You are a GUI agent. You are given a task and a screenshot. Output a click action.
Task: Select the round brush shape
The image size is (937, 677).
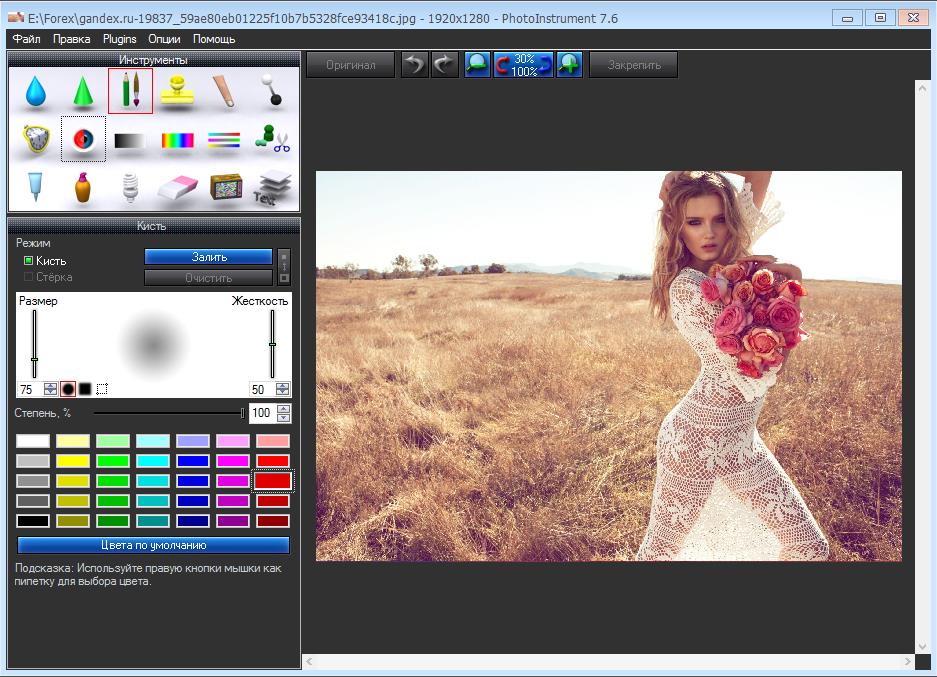click(x=68, y=389)
